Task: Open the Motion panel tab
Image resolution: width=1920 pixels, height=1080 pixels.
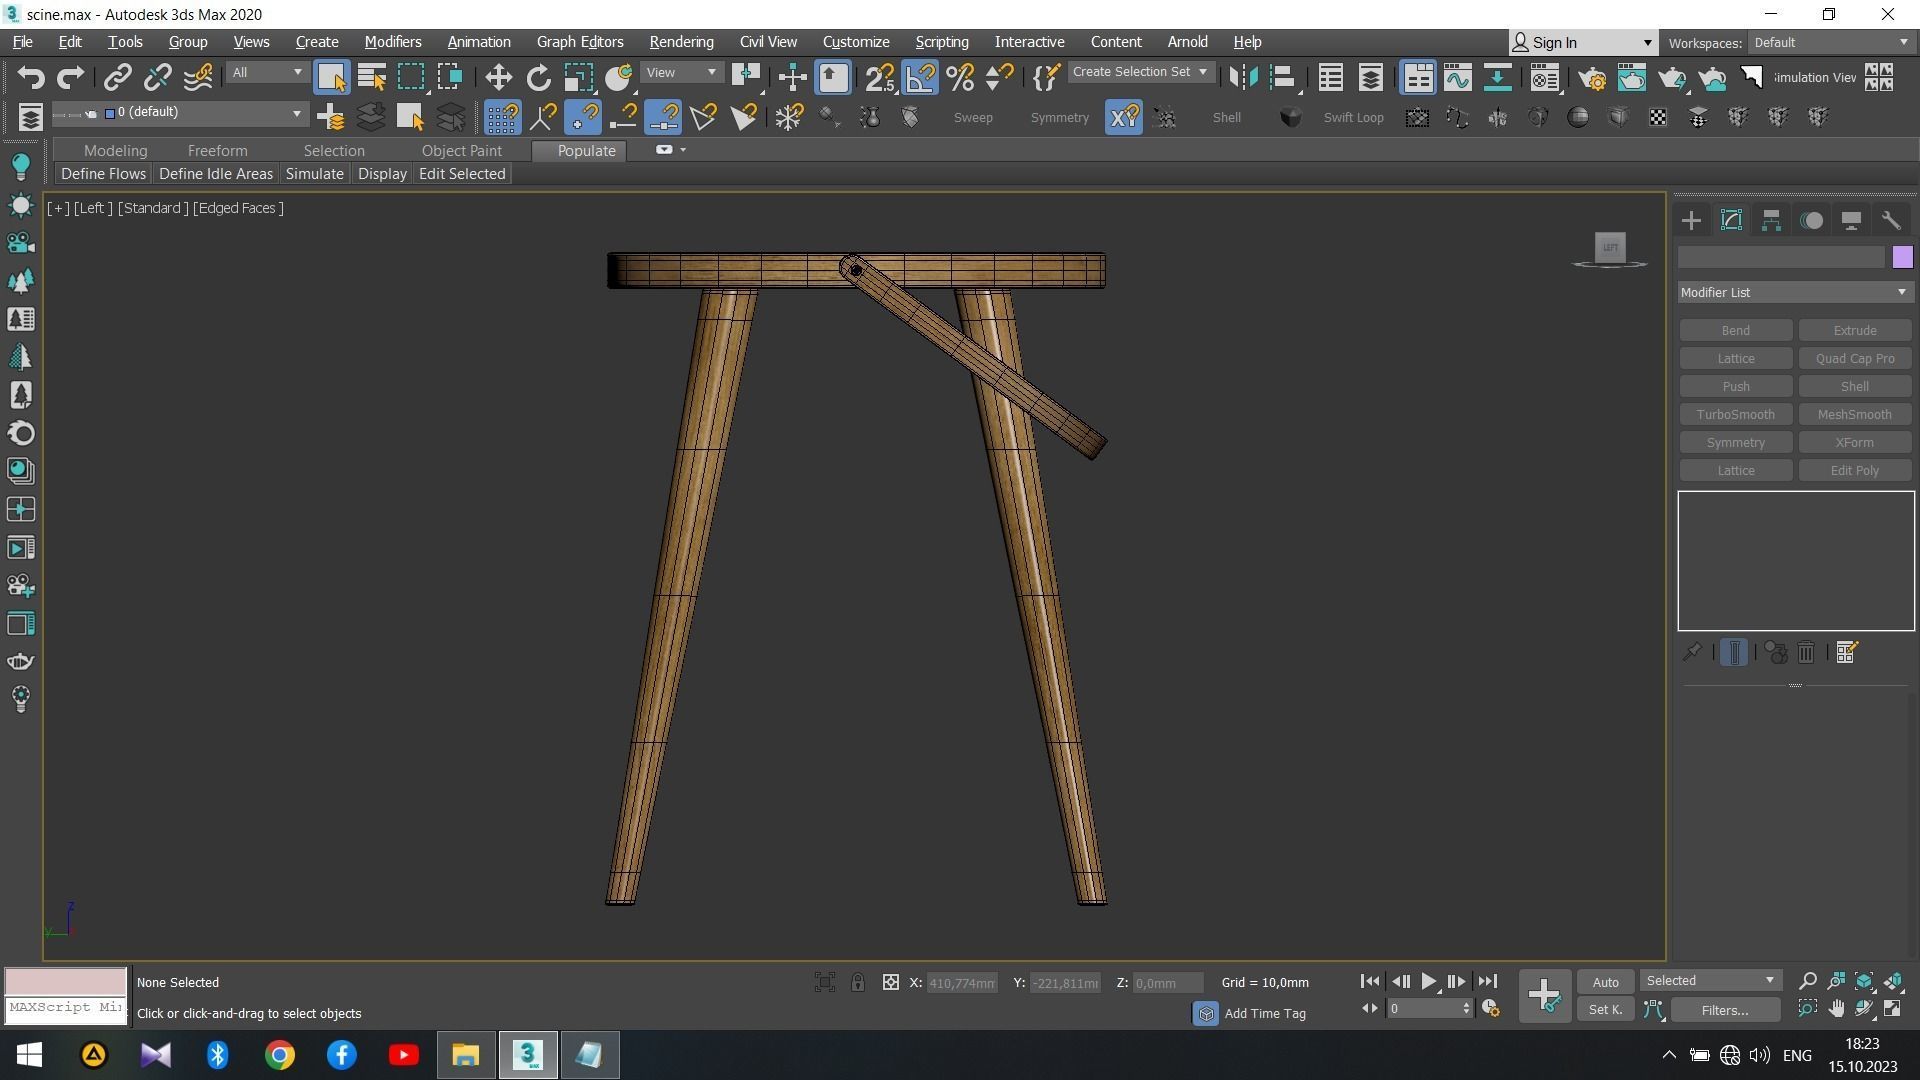Action: click(1811, 221)
